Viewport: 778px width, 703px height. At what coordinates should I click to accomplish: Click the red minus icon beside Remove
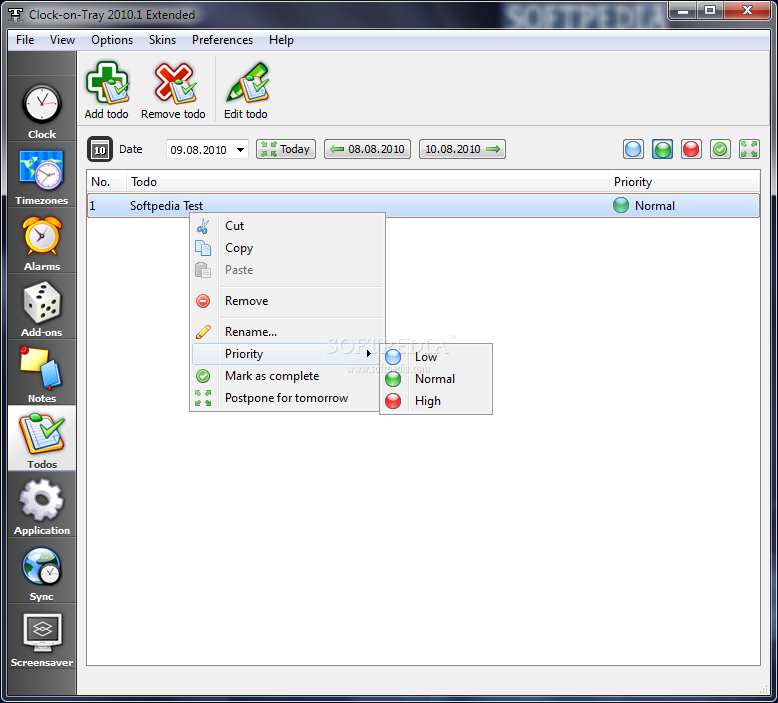pyautogui.click(x=203, y=301)
